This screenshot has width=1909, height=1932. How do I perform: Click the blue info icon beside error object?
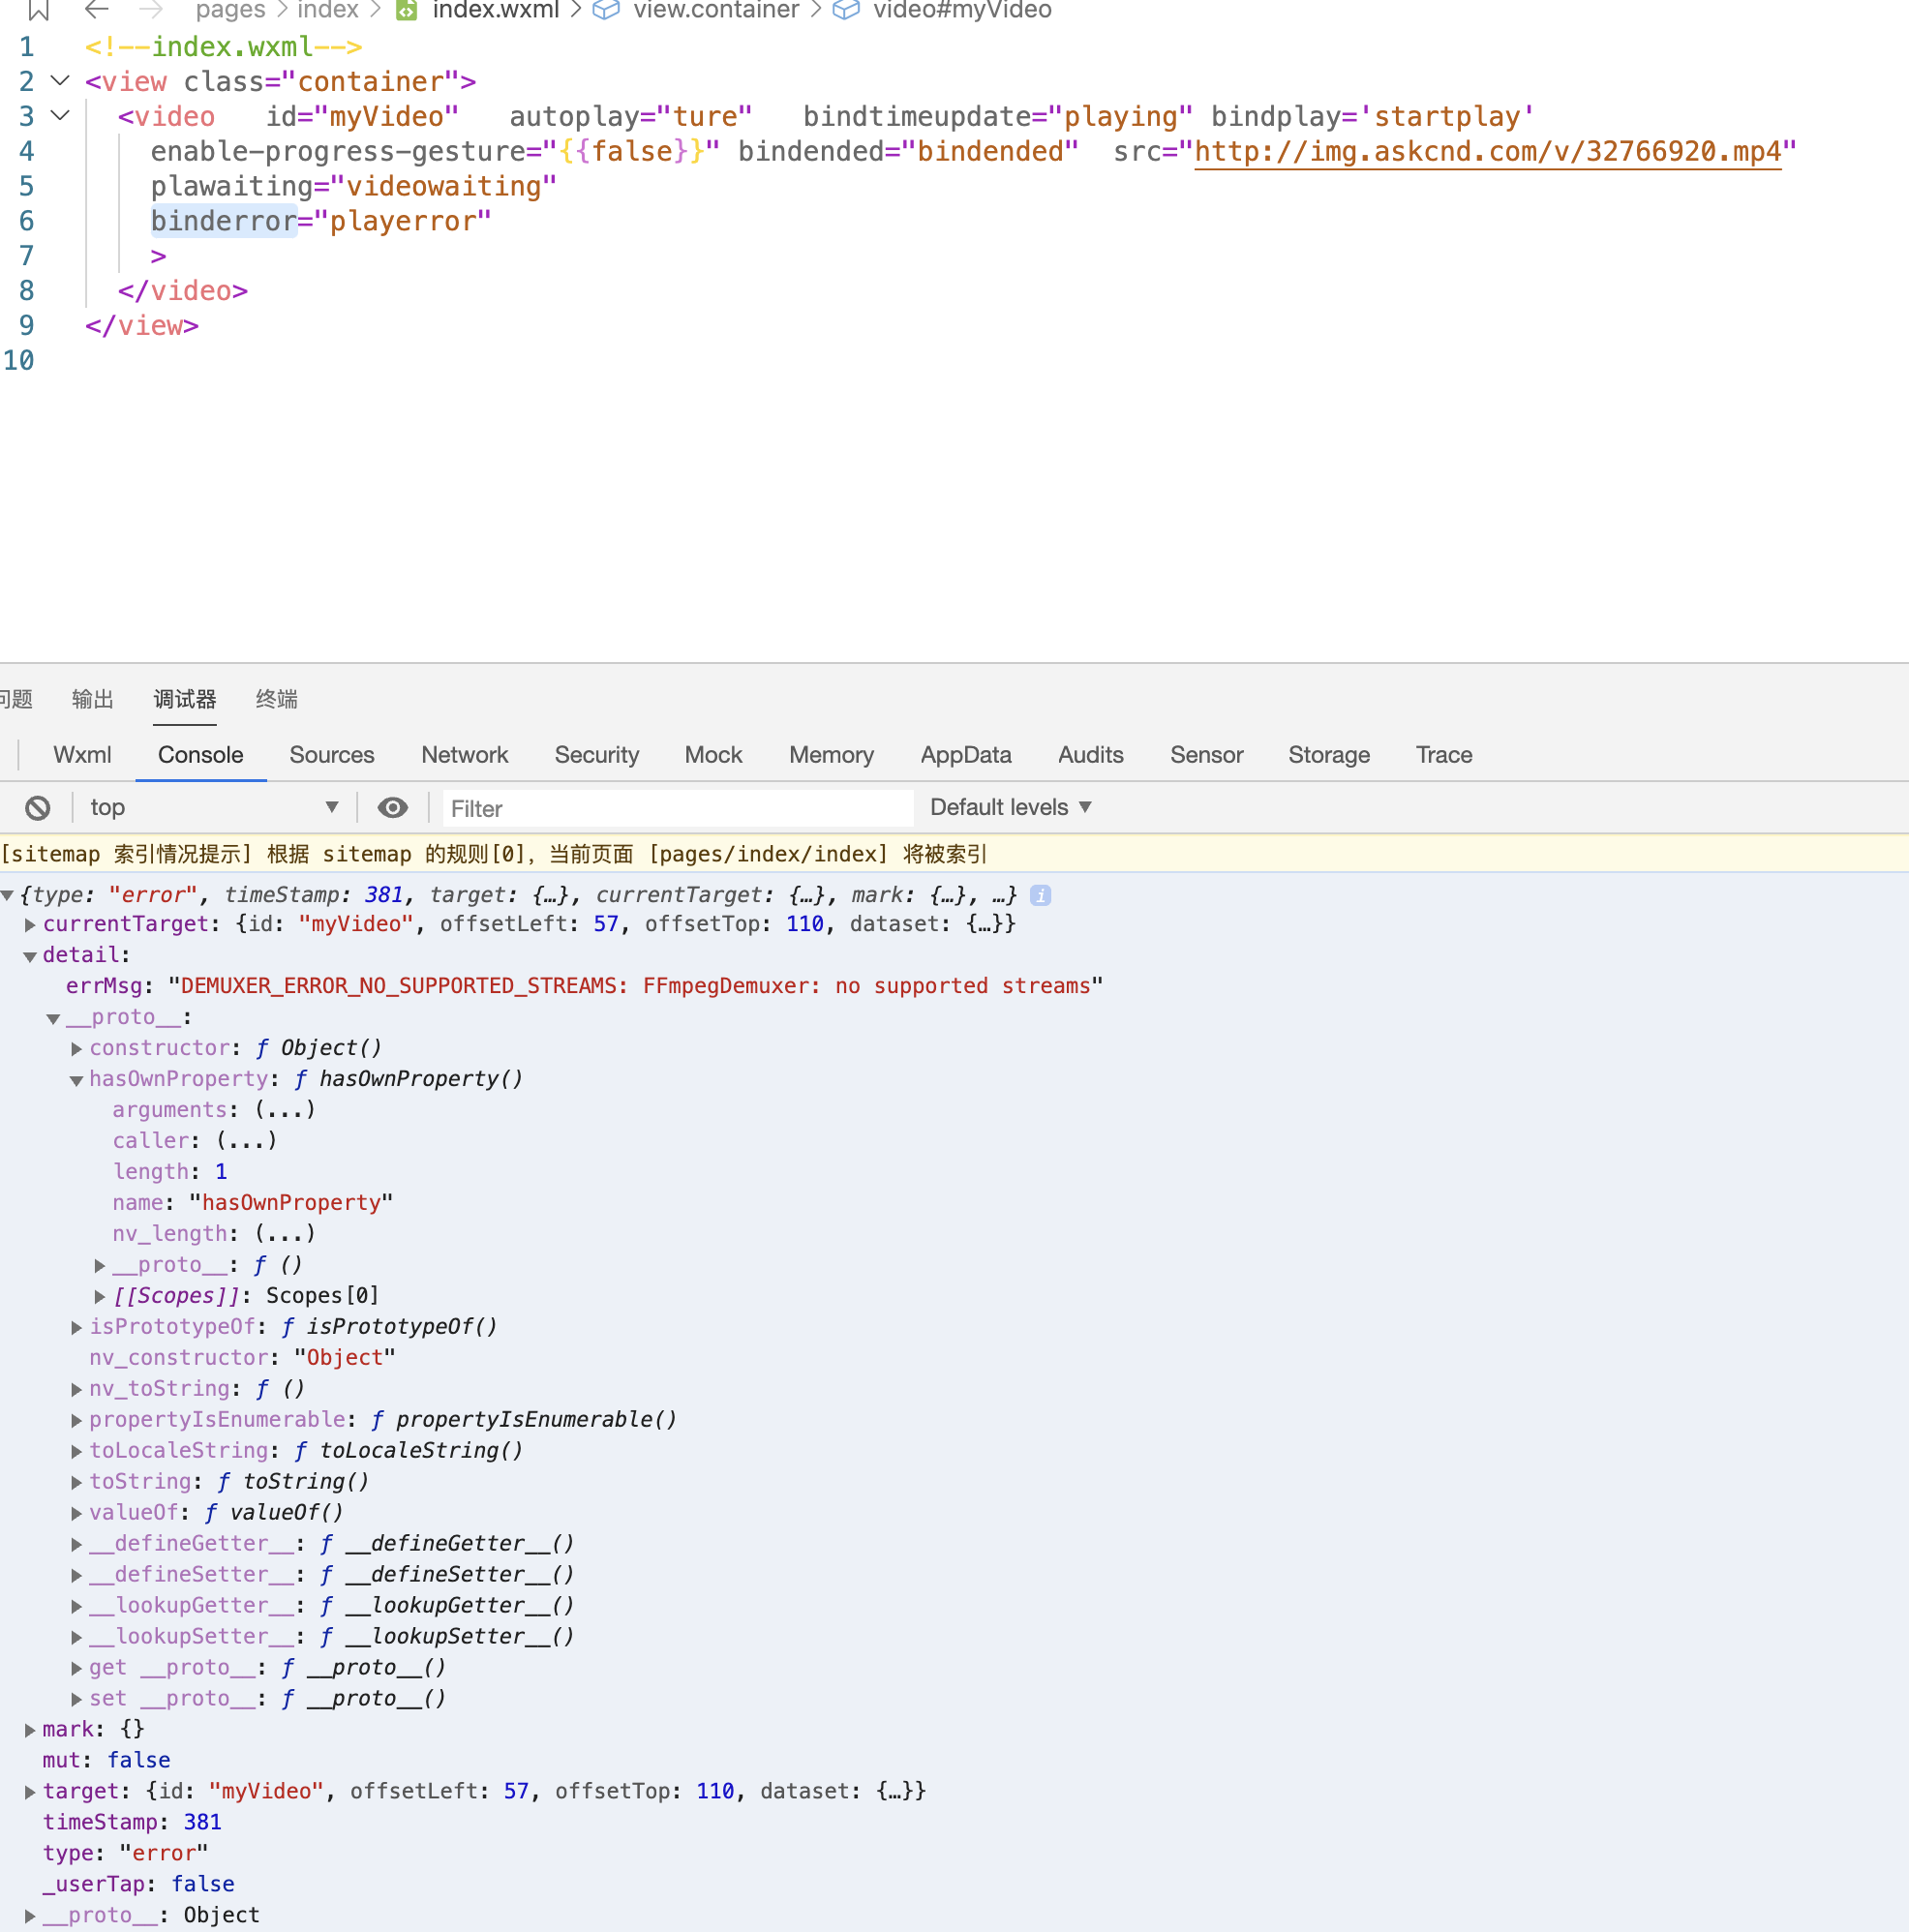tap(1040, 895)
